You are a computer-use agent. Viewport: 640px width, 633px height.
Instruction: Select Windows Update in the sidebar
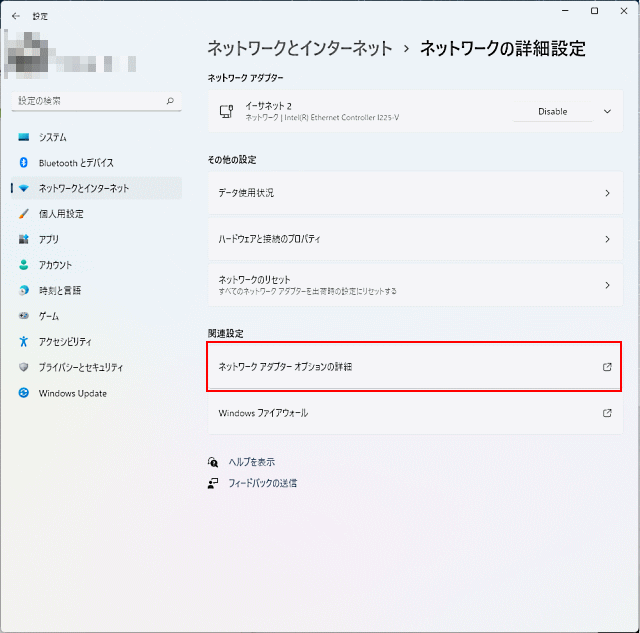(96, 393)
